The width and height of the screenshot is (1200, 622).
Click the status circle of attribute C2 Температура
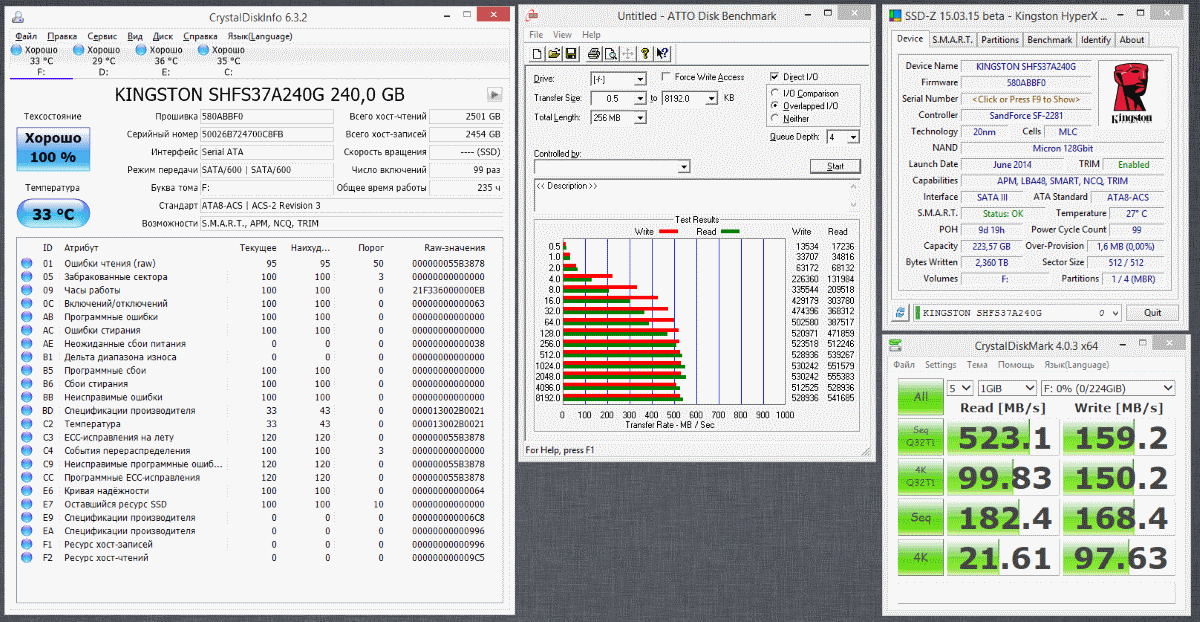click(27, 424)
